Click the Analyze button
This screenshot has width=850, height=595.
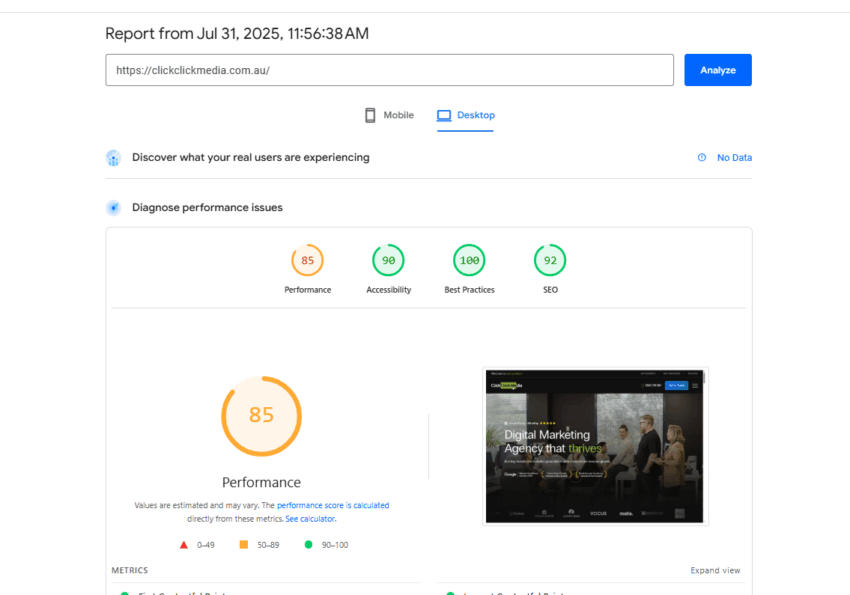(x=717, y=69)
